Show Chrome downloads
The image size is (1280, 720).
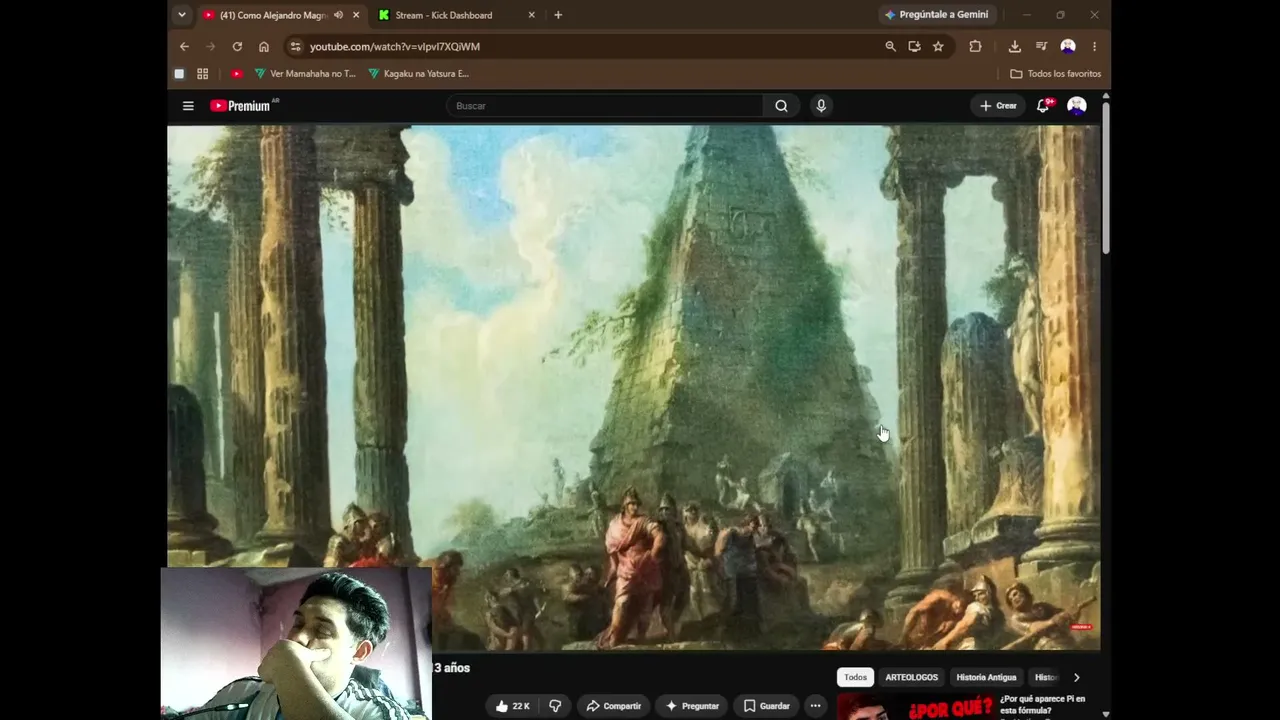1014,46
